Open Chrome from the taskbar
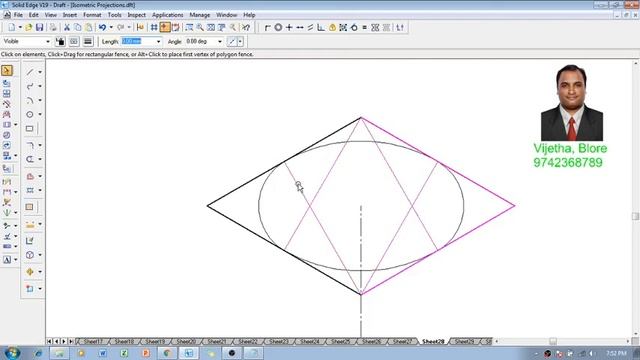 (x=167, y=353)
